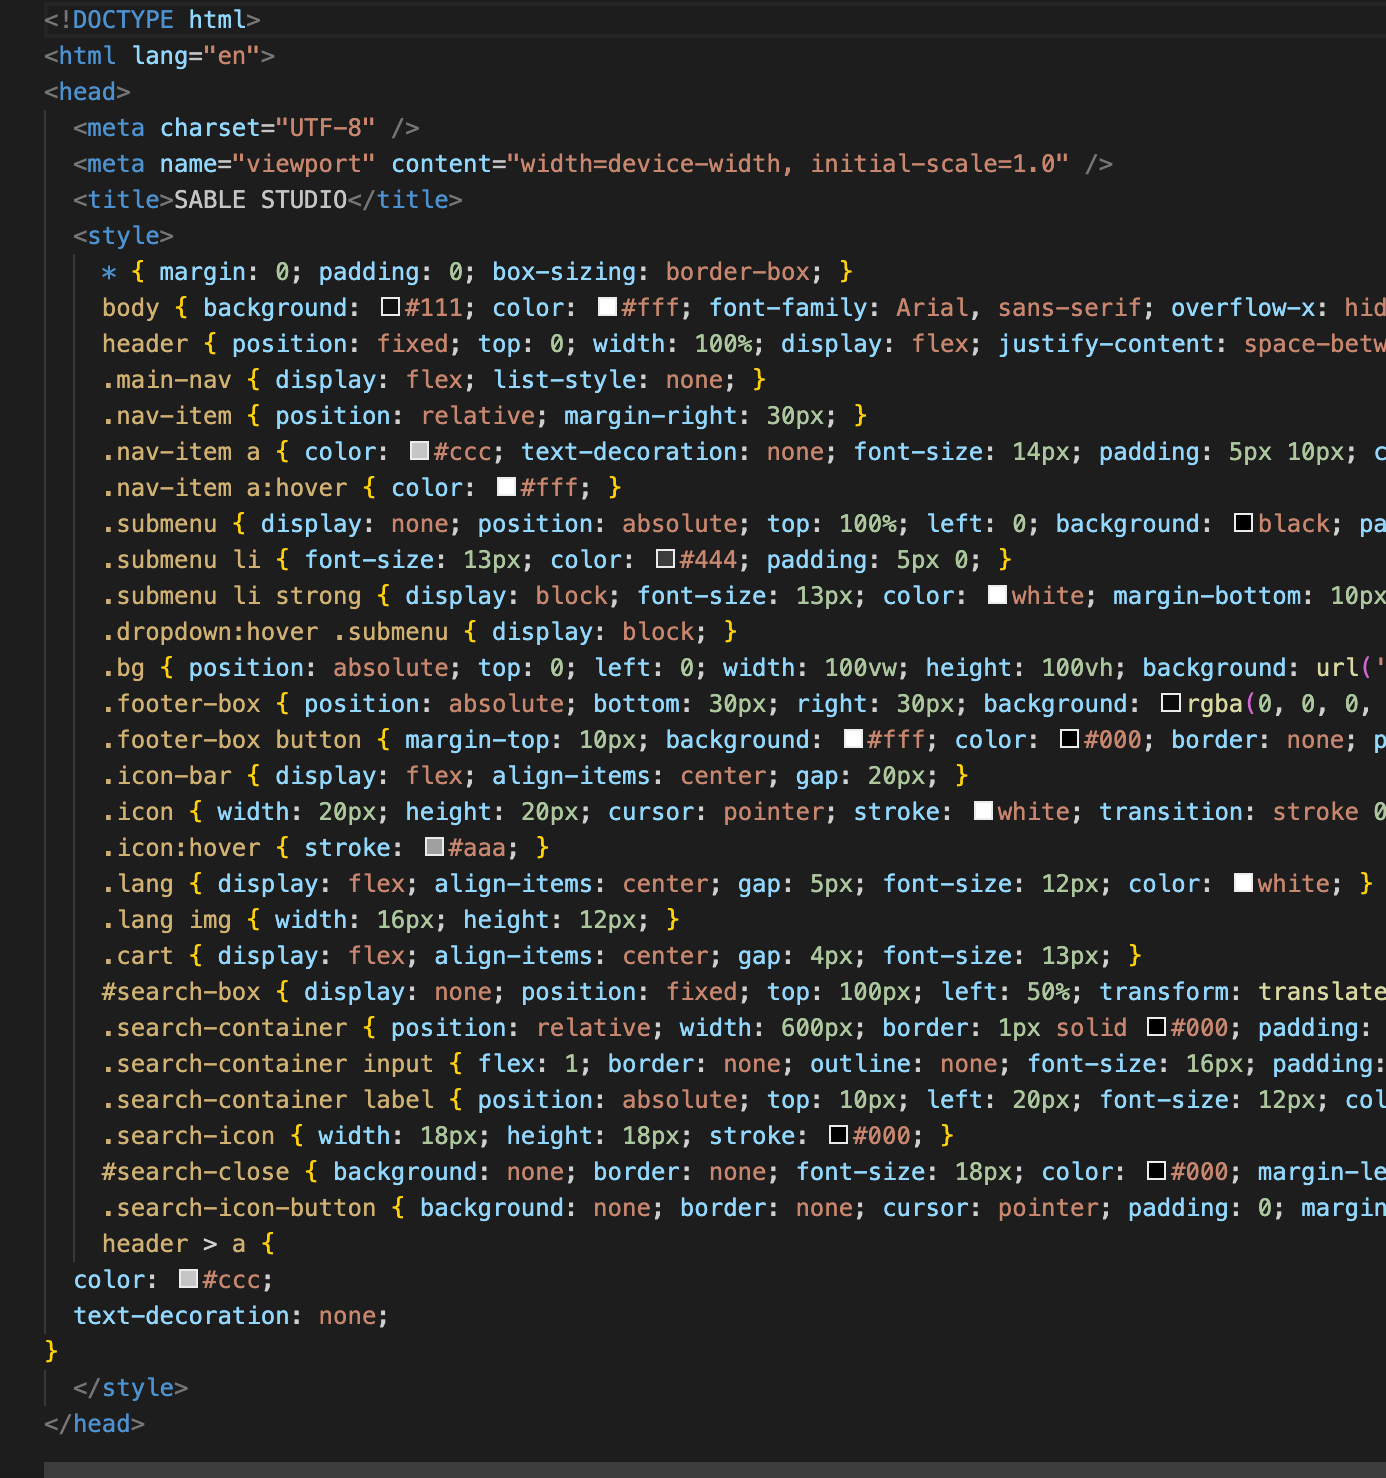Click the rgba swatch in .footer-box background
Screen dimensions: 1386x1478
(1171, 703)
